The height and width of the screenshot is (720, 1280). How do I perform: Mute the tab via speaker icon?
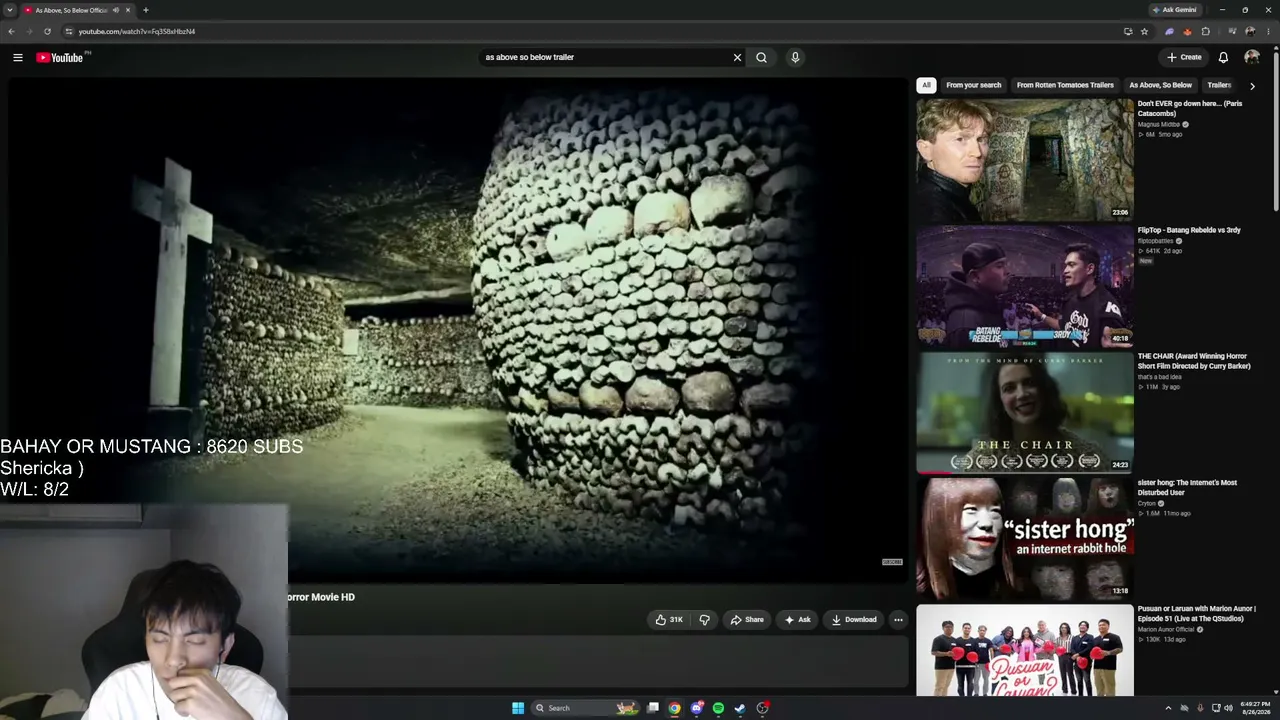(116, 10)
